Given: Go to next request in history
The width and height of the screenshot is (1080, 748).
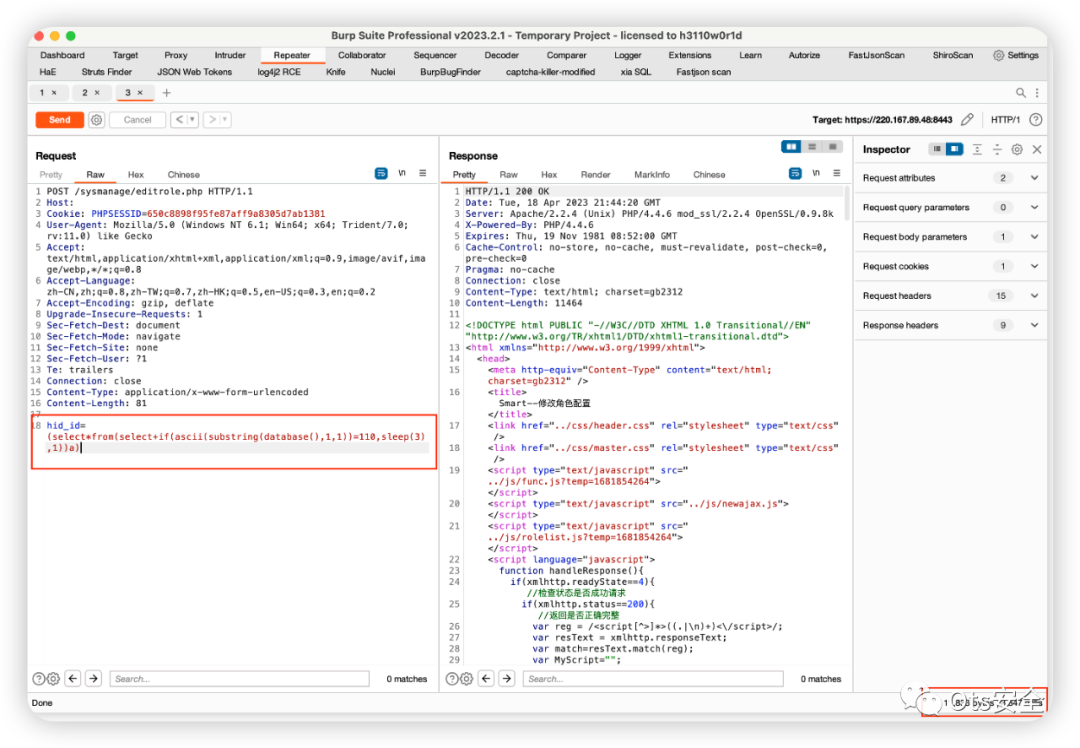Looking at the screenshot, I should click(212, 120).
